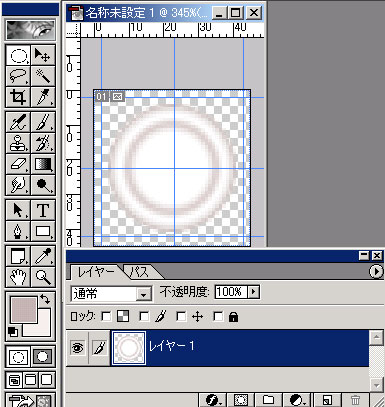Viewport: 385px width, 407px height.
Task: Open foreground color picker swatch
Action: tap(24, 310)
